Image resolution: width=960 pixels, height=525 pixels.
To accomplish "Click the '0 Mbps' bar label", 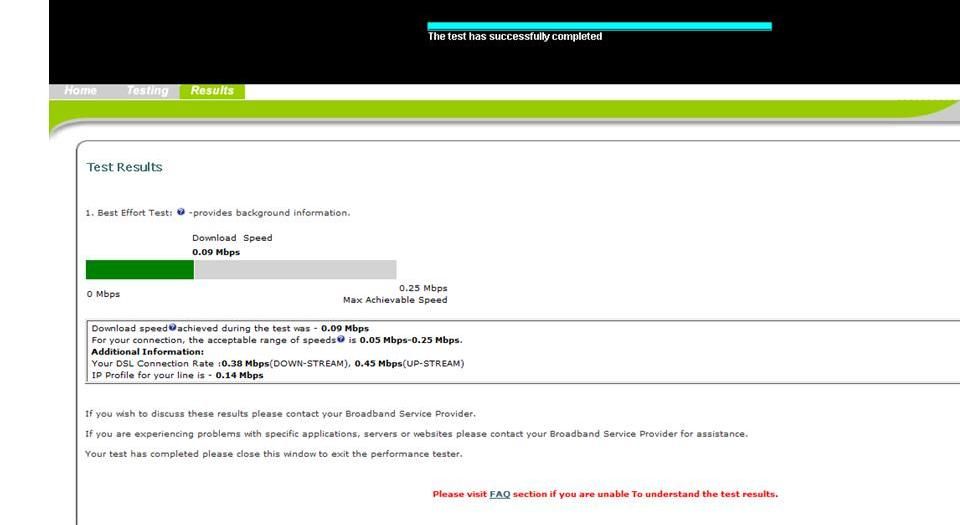I will (103, 294).
